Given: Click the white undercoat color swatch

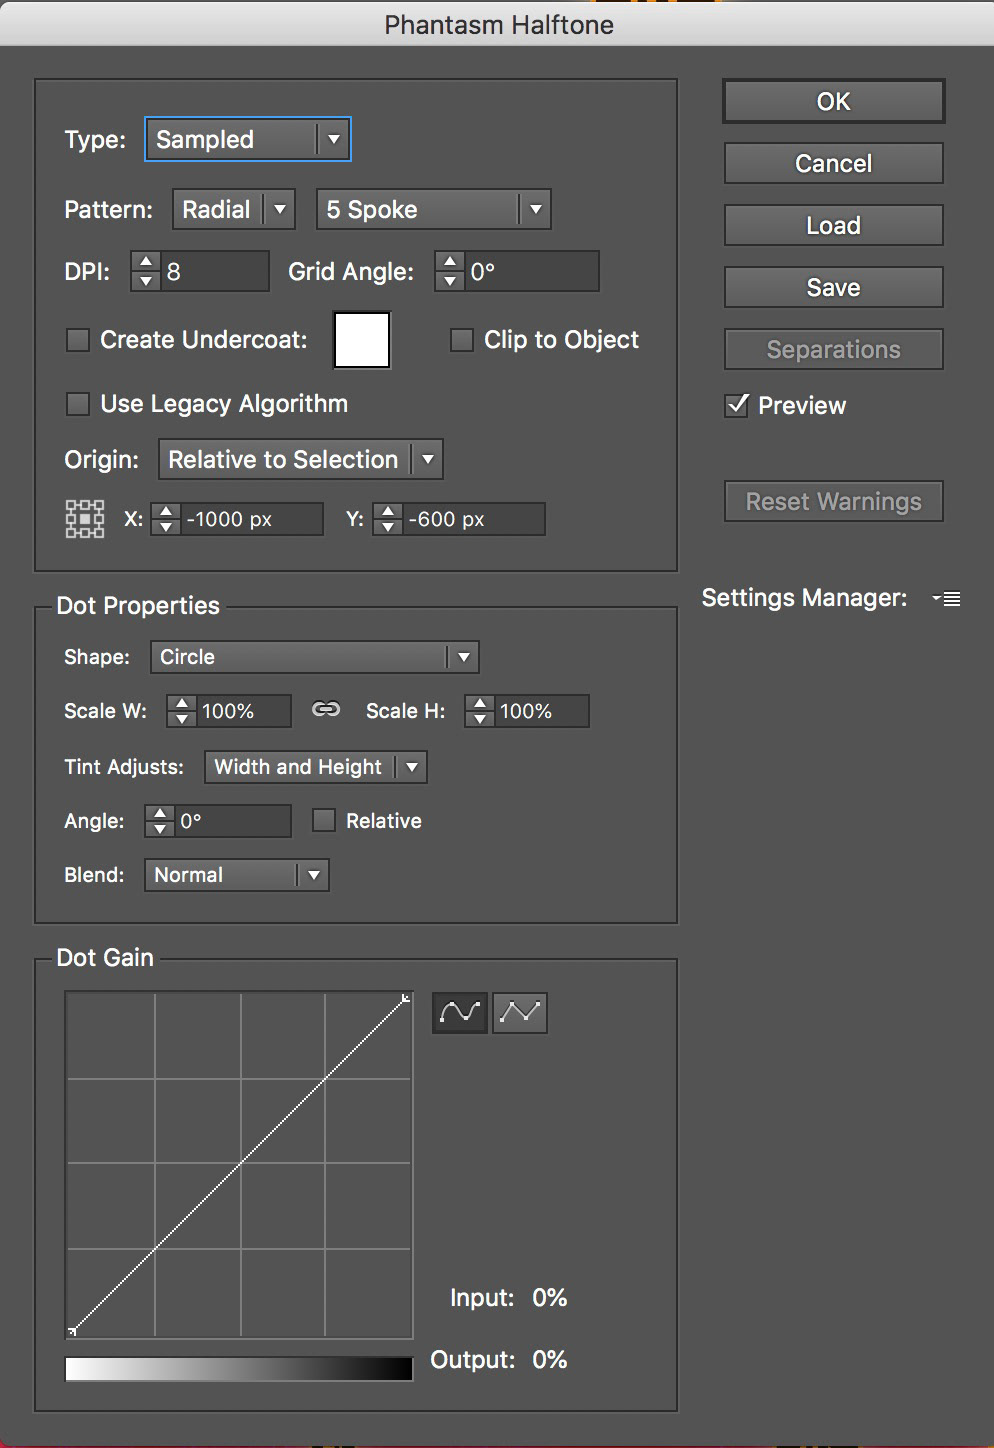Looking at the screenshot, I should (x=362, y=340).
